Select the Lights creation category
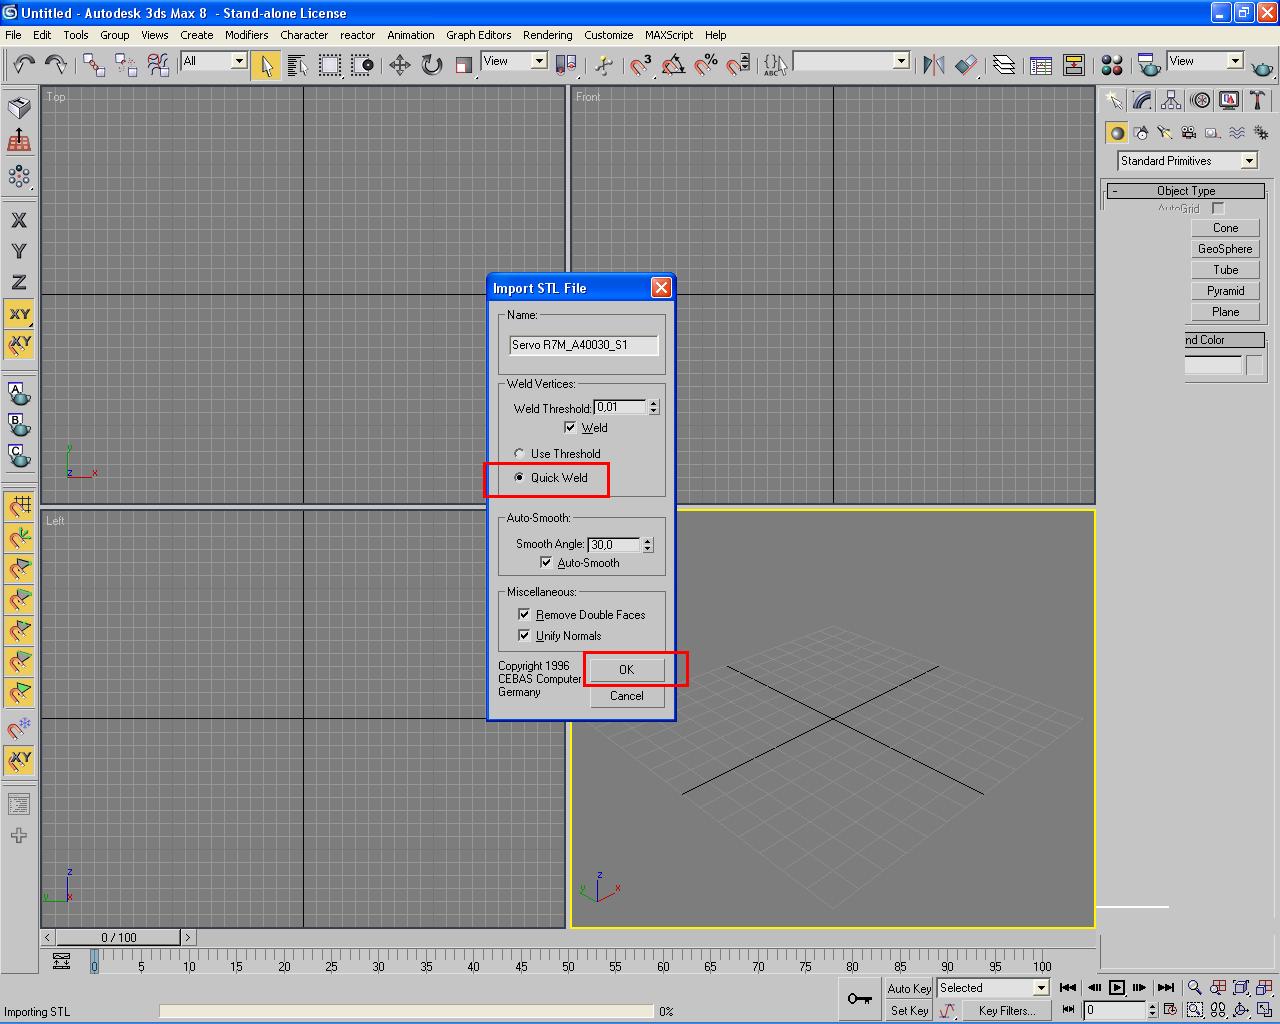 pyautogui.click(x=1164, y=133)
